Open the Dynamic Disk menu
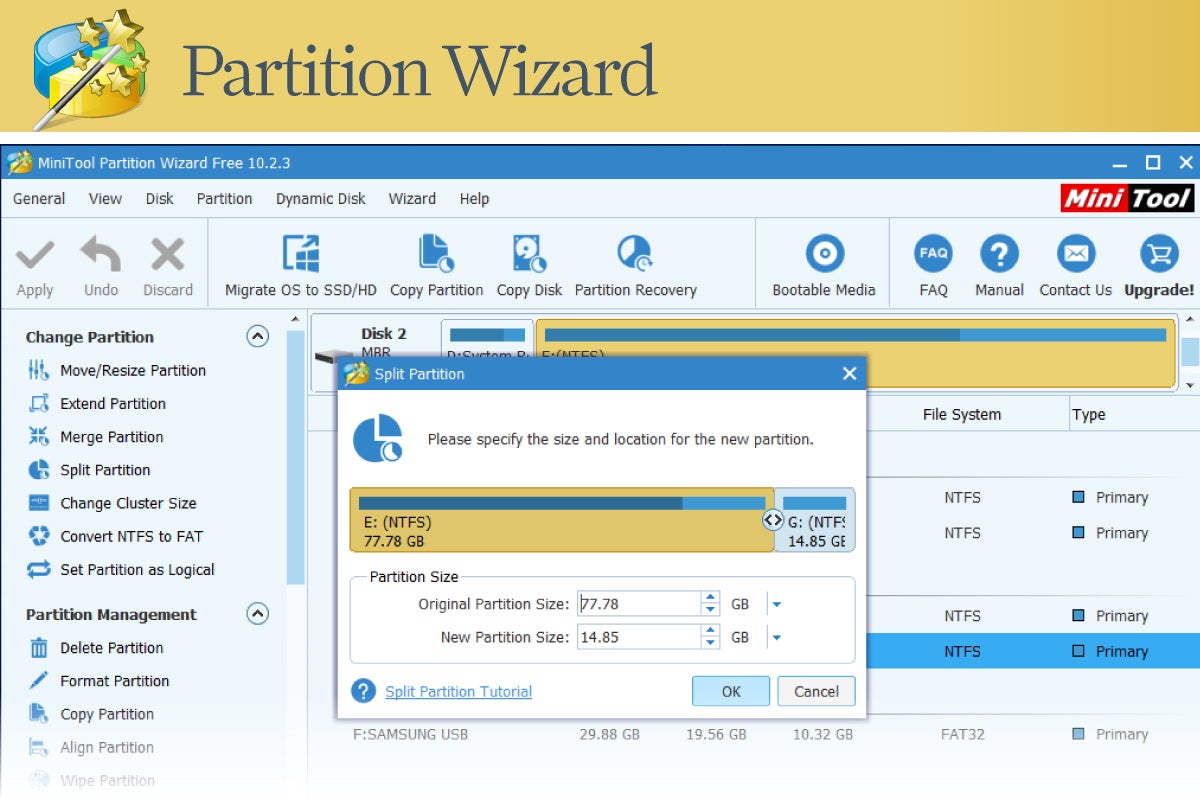Image resolution: width=1200 pixels, height=800 pixels. [x=321, y=198]
